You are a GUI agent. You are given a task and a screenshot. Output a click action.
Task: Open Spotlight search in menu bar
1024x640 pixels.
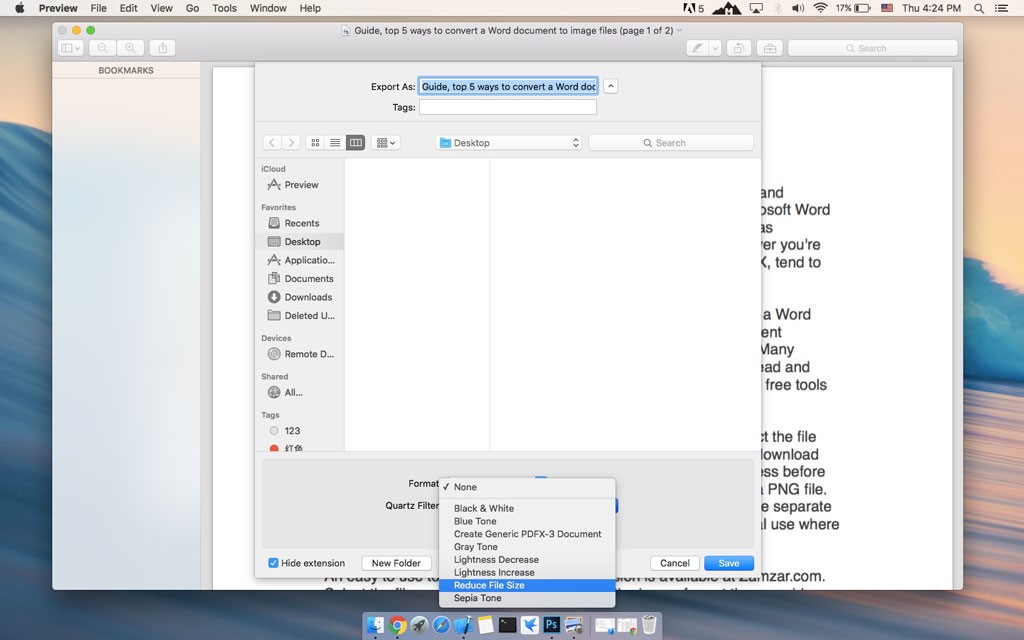click(x=979, y=8)
